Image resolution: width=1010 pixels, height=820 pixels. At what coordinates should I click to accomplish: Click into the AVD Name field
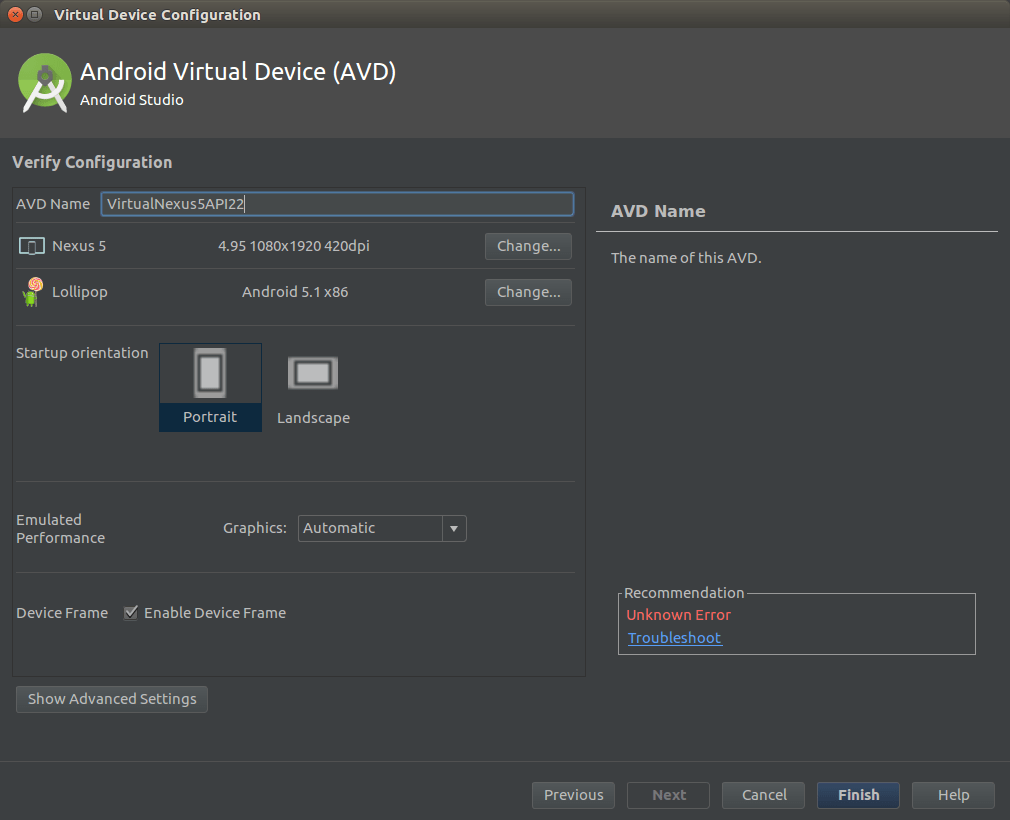coord(337,204)
